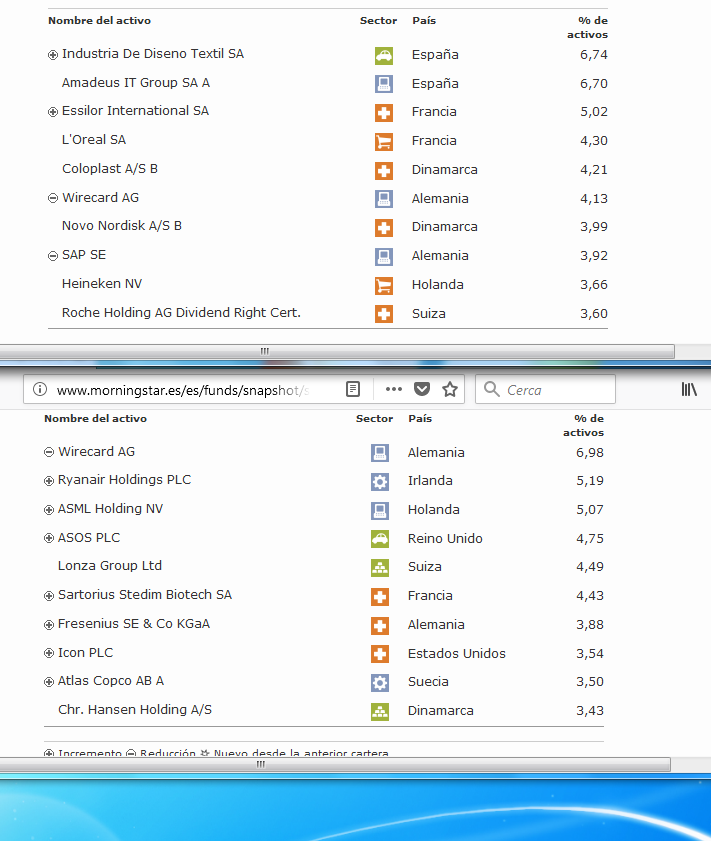
Task: Click materials sector icon for Chr. Hansen Holding
Action: click(380, 711)
